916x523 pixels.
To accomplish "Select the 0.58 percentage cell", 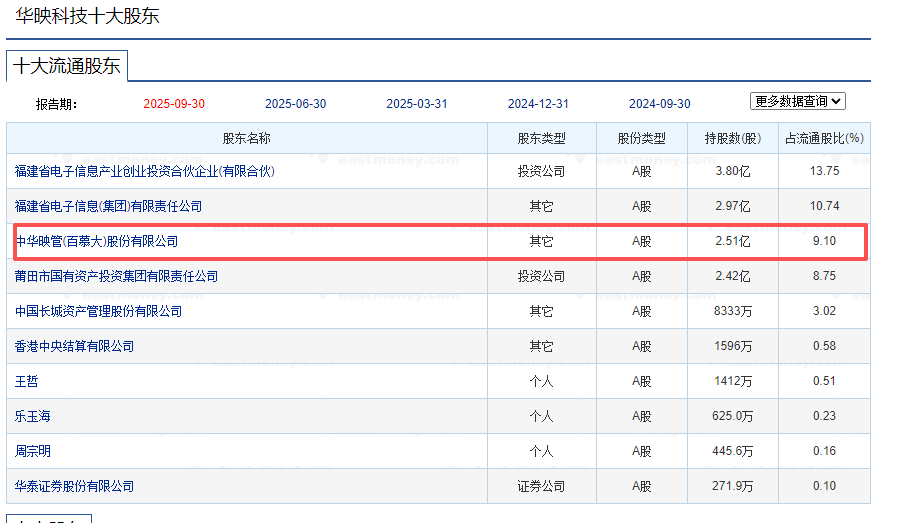I will (824, 347).
